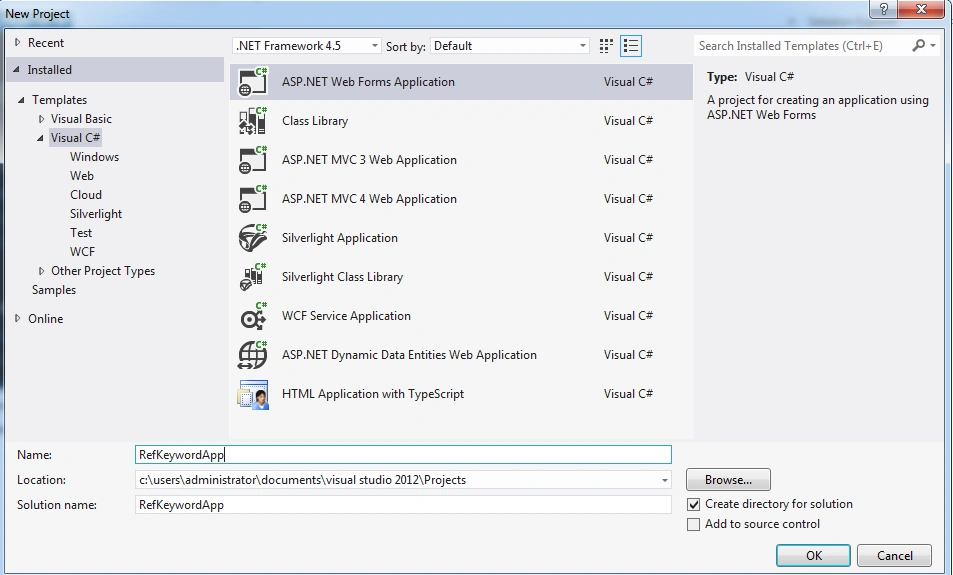Open the search options dropdown arrow
The image size is (953, 575).
click(933, 46)
